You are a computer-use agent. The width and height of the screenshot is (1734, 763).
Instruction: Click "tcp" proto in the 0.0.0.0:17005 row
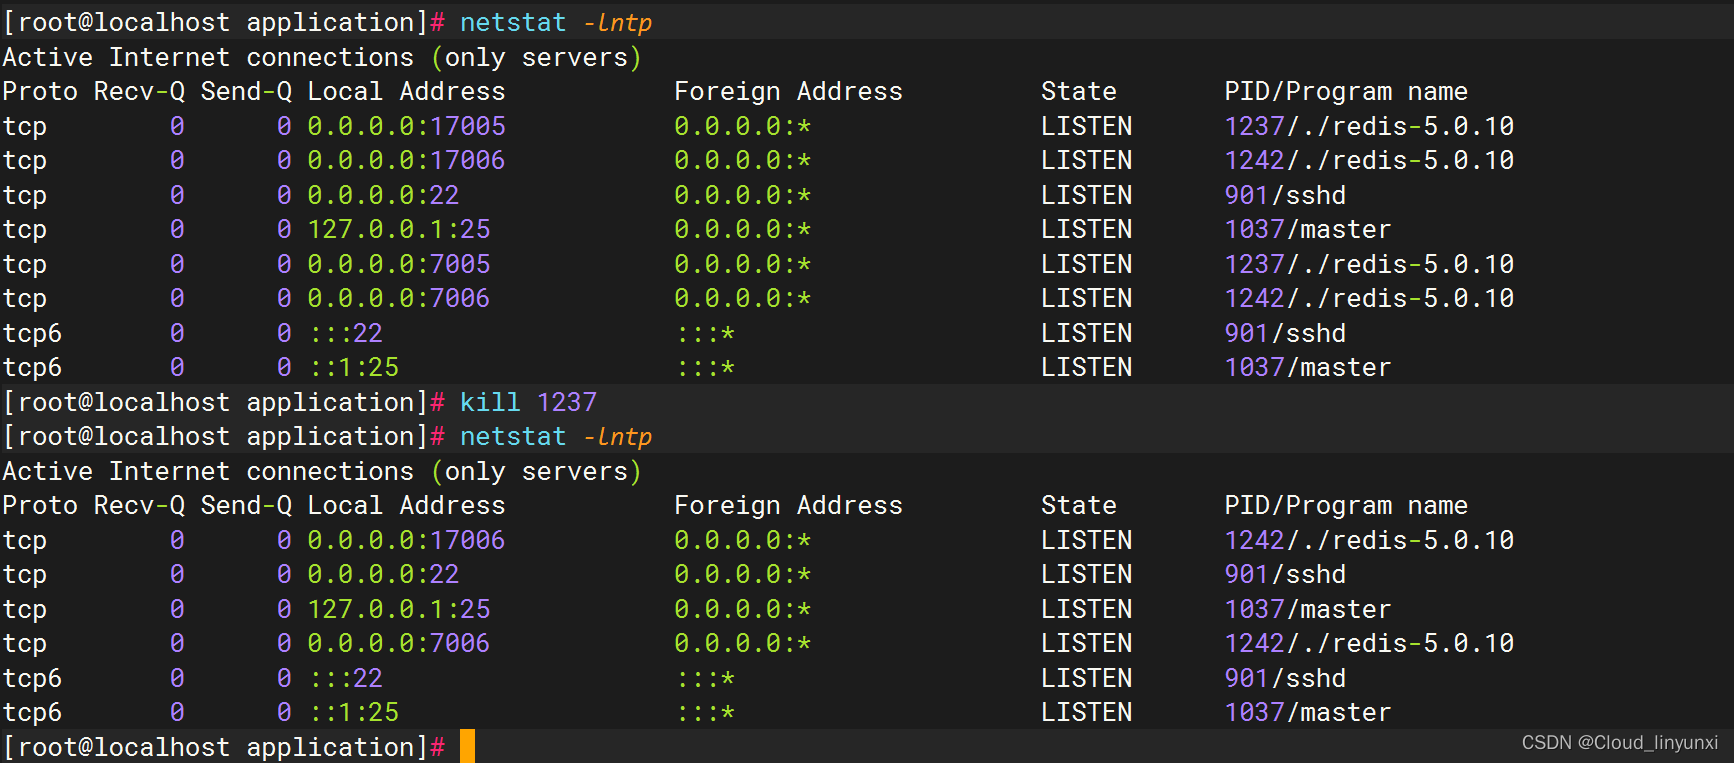tap(25, 126)
